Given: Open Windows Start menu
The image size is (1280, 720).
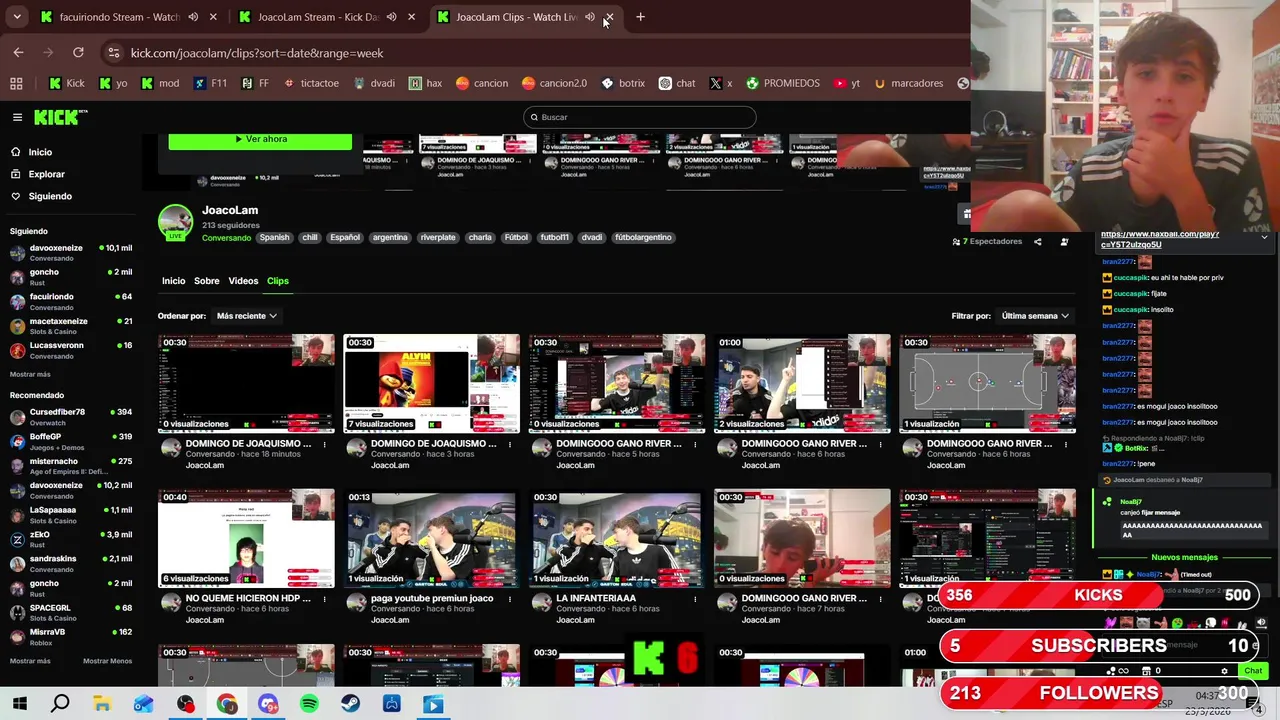Looking at the screenshot, I should click(x=19, y=704).
